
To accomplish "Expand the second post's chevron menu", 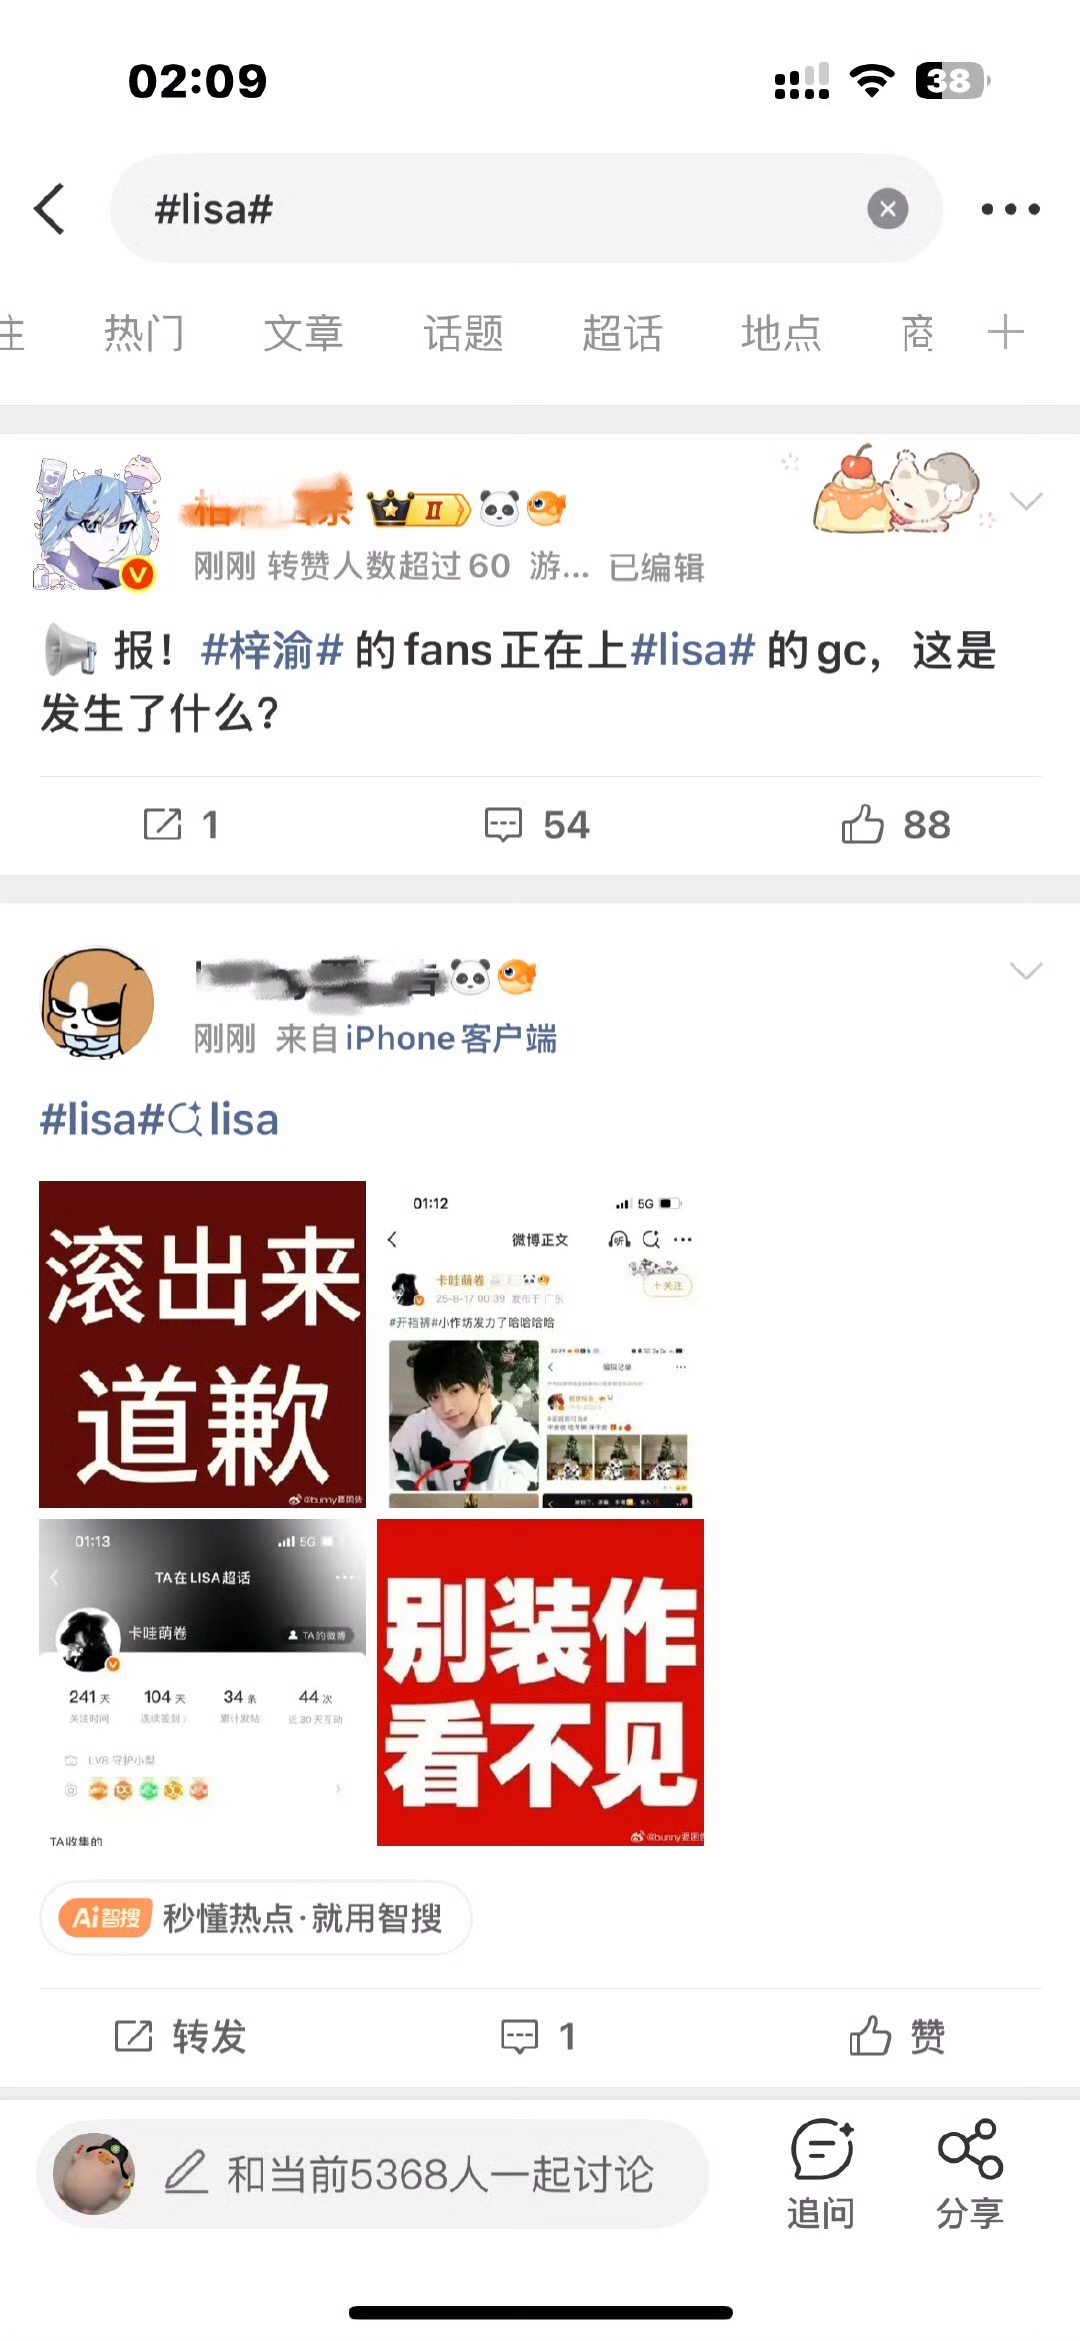I will pos(1026,971).
